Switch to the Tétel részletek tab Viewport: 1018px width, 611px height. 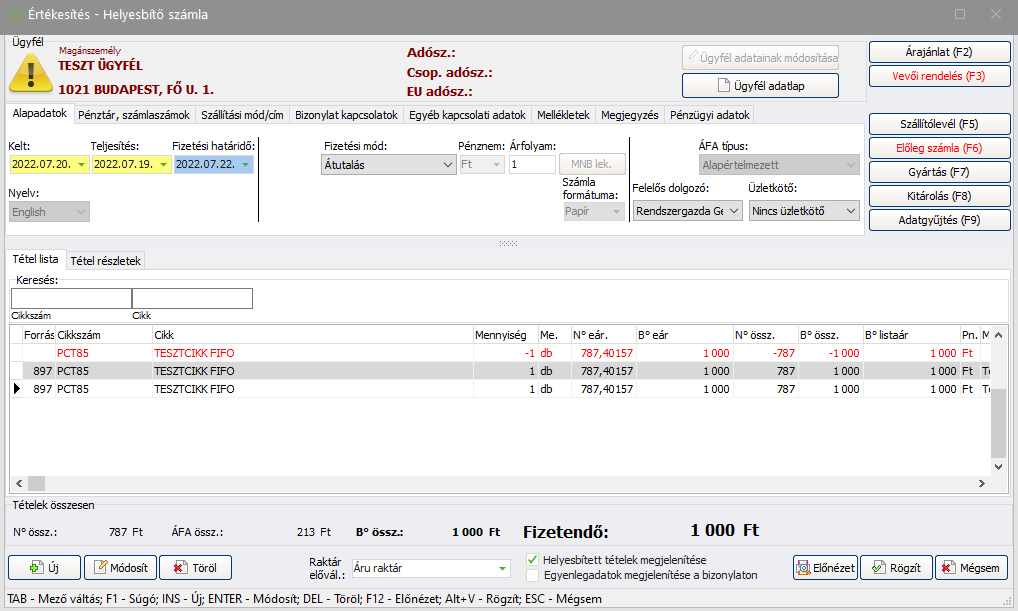coord(106,261)
